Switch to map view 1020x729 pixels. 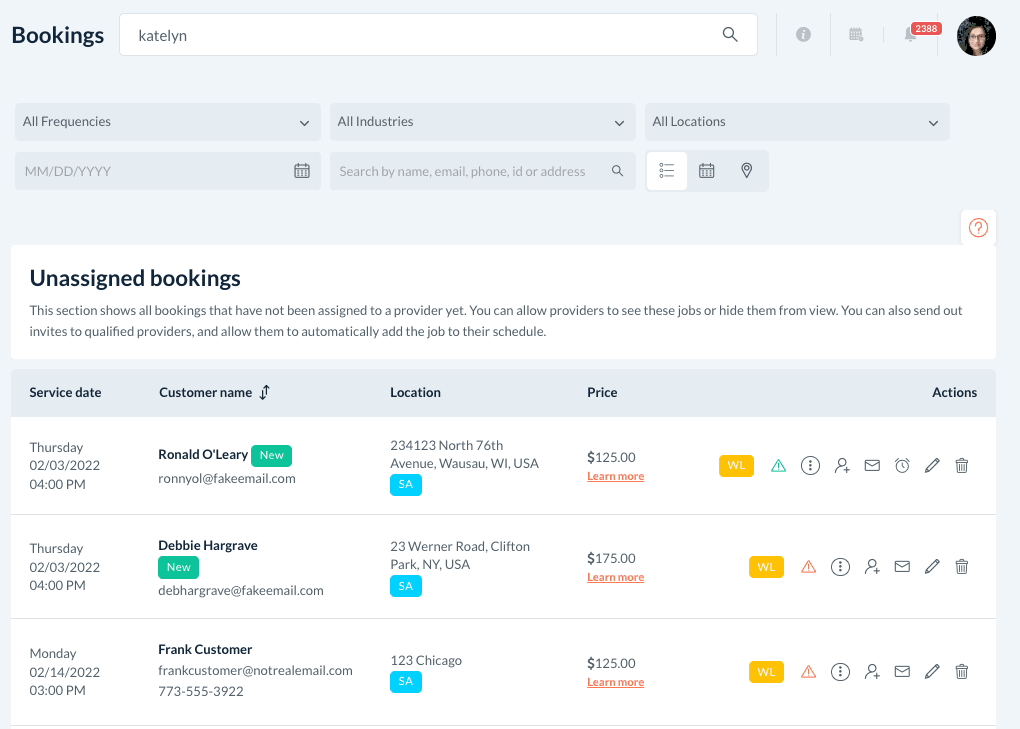click(746, 171)
